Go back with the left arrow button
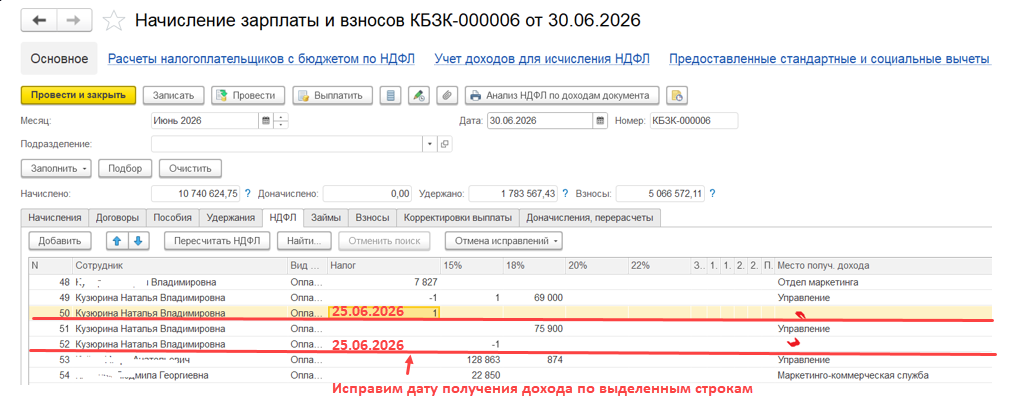Screen dimensions: 1010x414 coord(39,21)
